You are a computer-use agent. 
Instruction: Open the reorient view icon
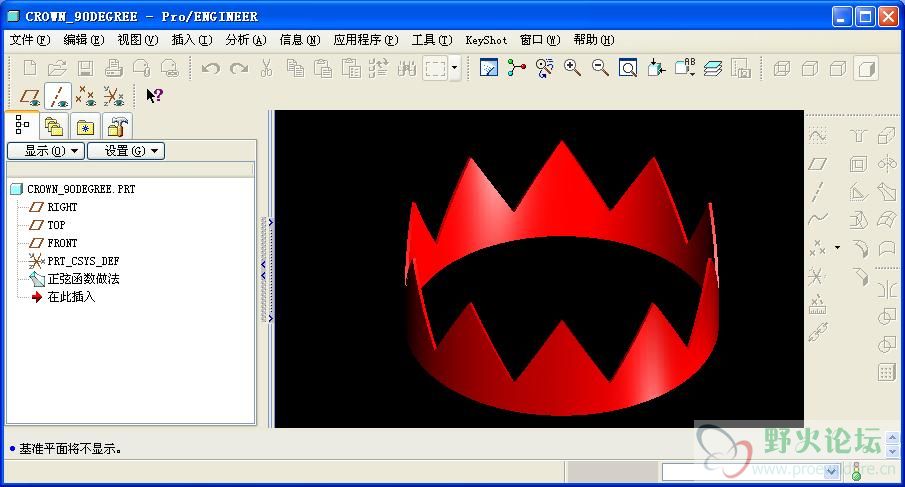tap(656, 68)
